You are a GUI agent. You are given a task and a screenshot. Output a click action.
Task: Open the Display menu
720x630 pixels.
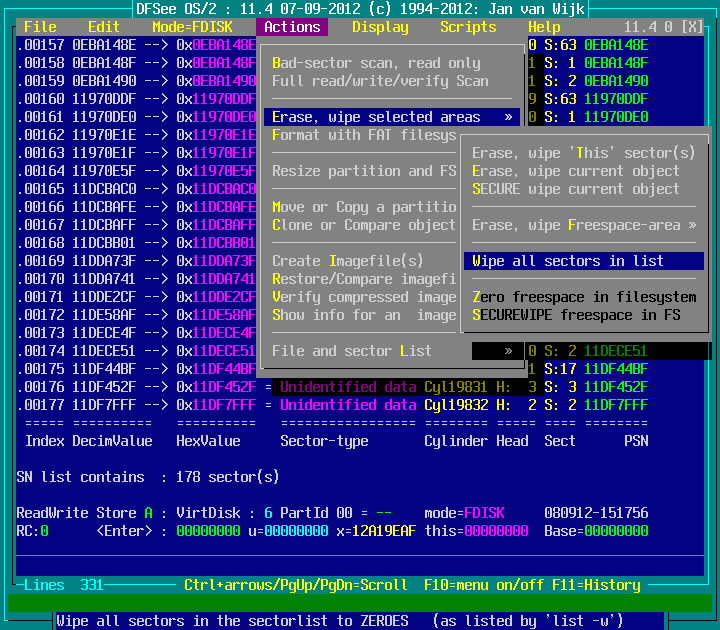(x=380, y=27)
